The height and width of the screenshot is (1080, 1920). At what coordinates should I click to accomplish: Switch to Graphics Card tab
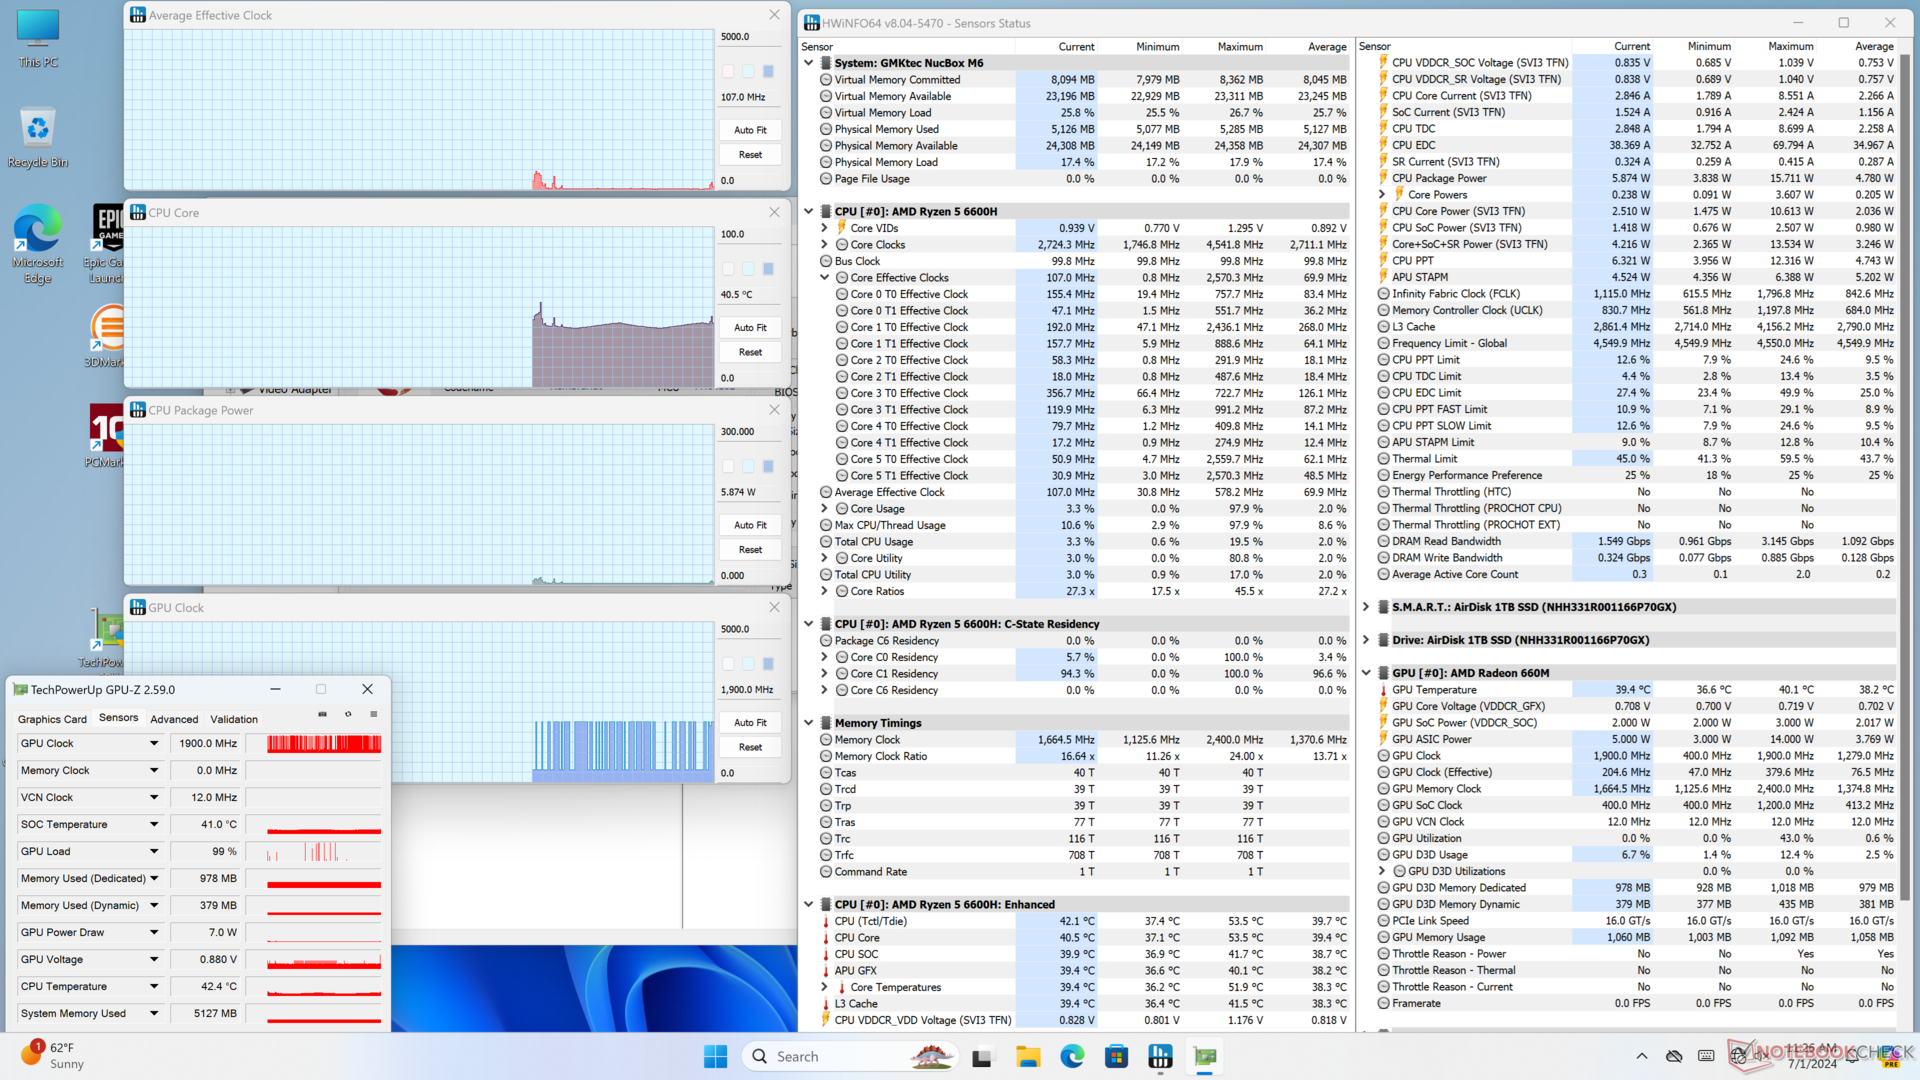click(52, 719)
